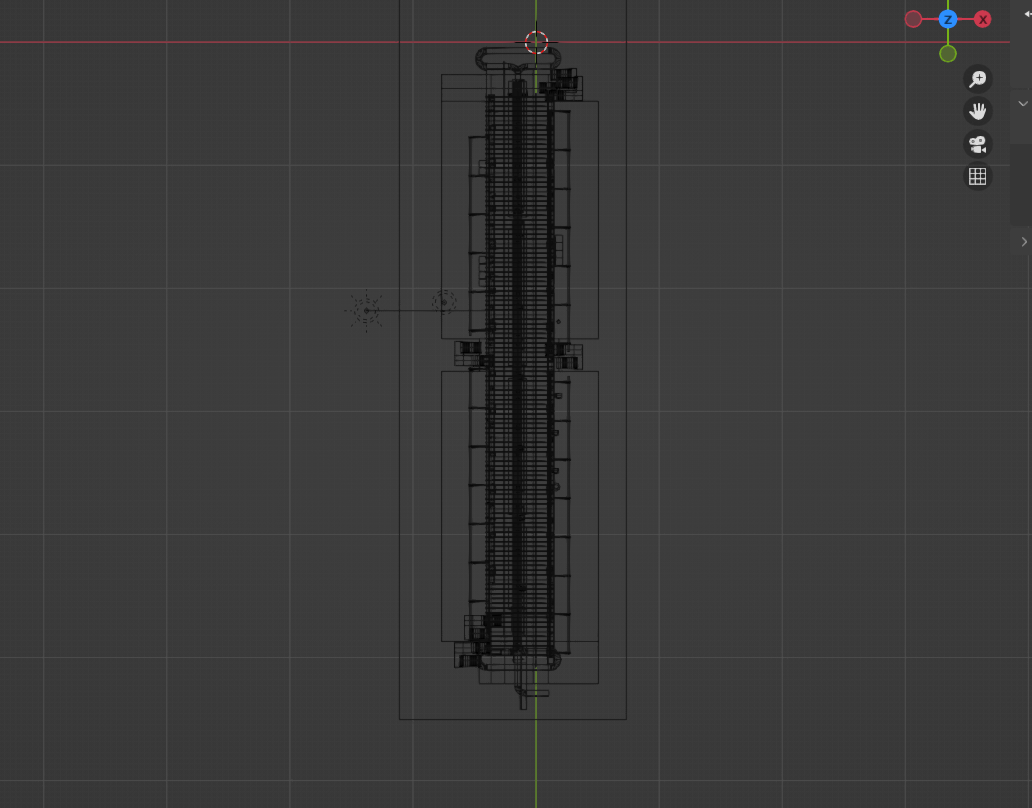Click the 3D cursor crosshair at the origin
Viewport: 1032px width, 808px height.
[537, 42]
